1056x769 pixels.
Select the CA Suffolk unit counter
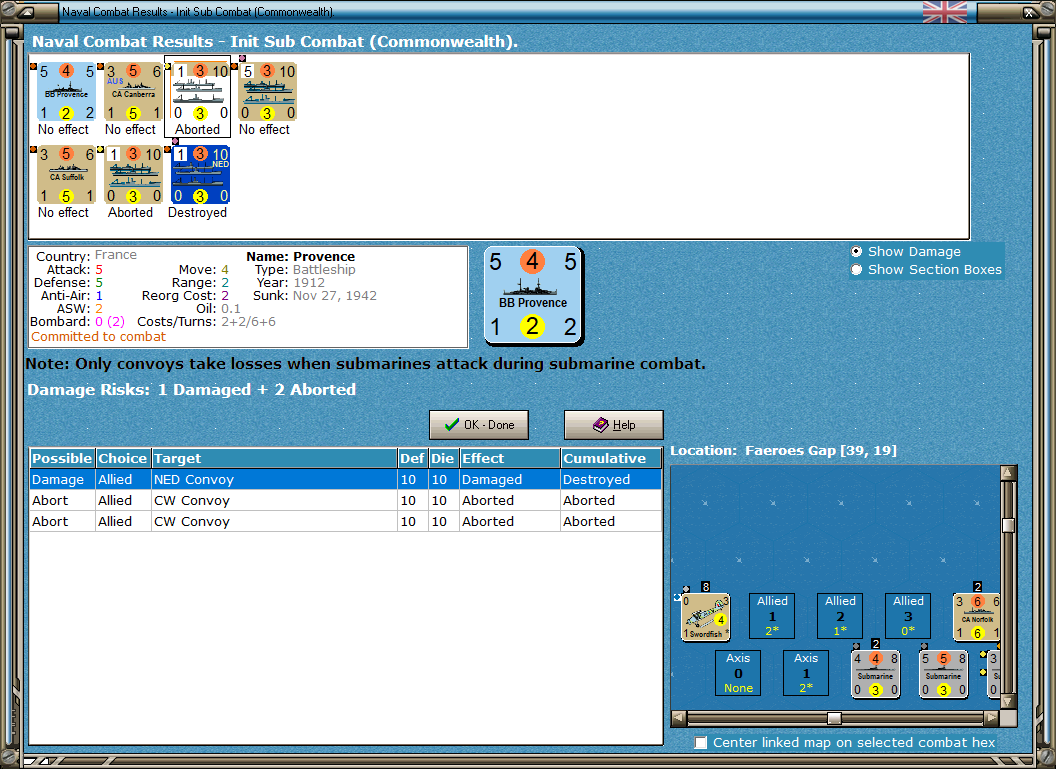tap(66, 174)
